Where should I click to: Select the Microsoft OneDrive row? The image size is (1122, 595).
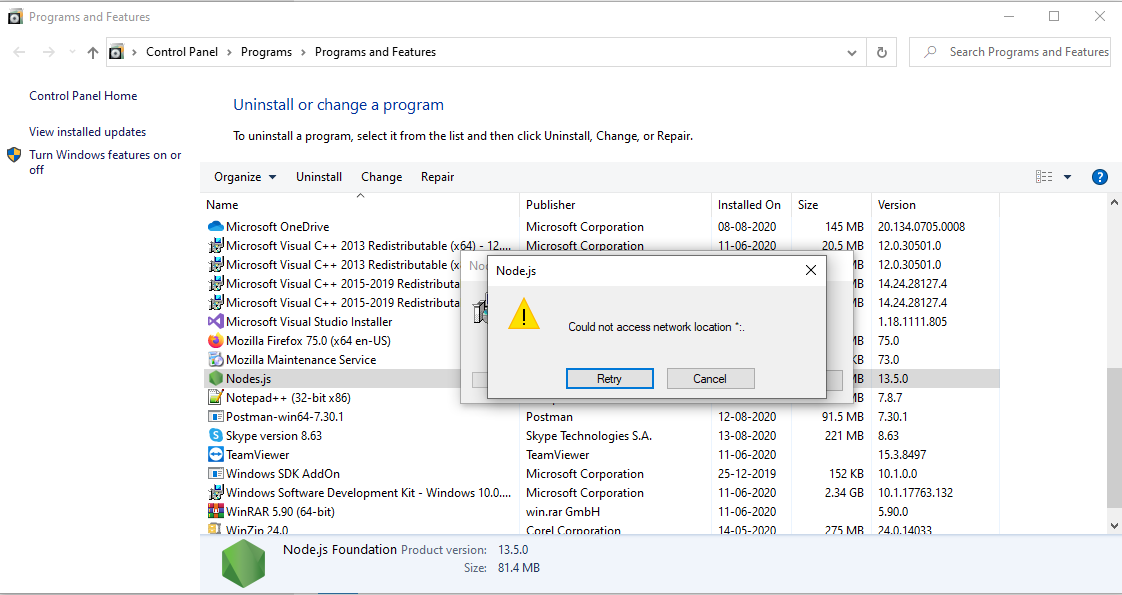600,227
